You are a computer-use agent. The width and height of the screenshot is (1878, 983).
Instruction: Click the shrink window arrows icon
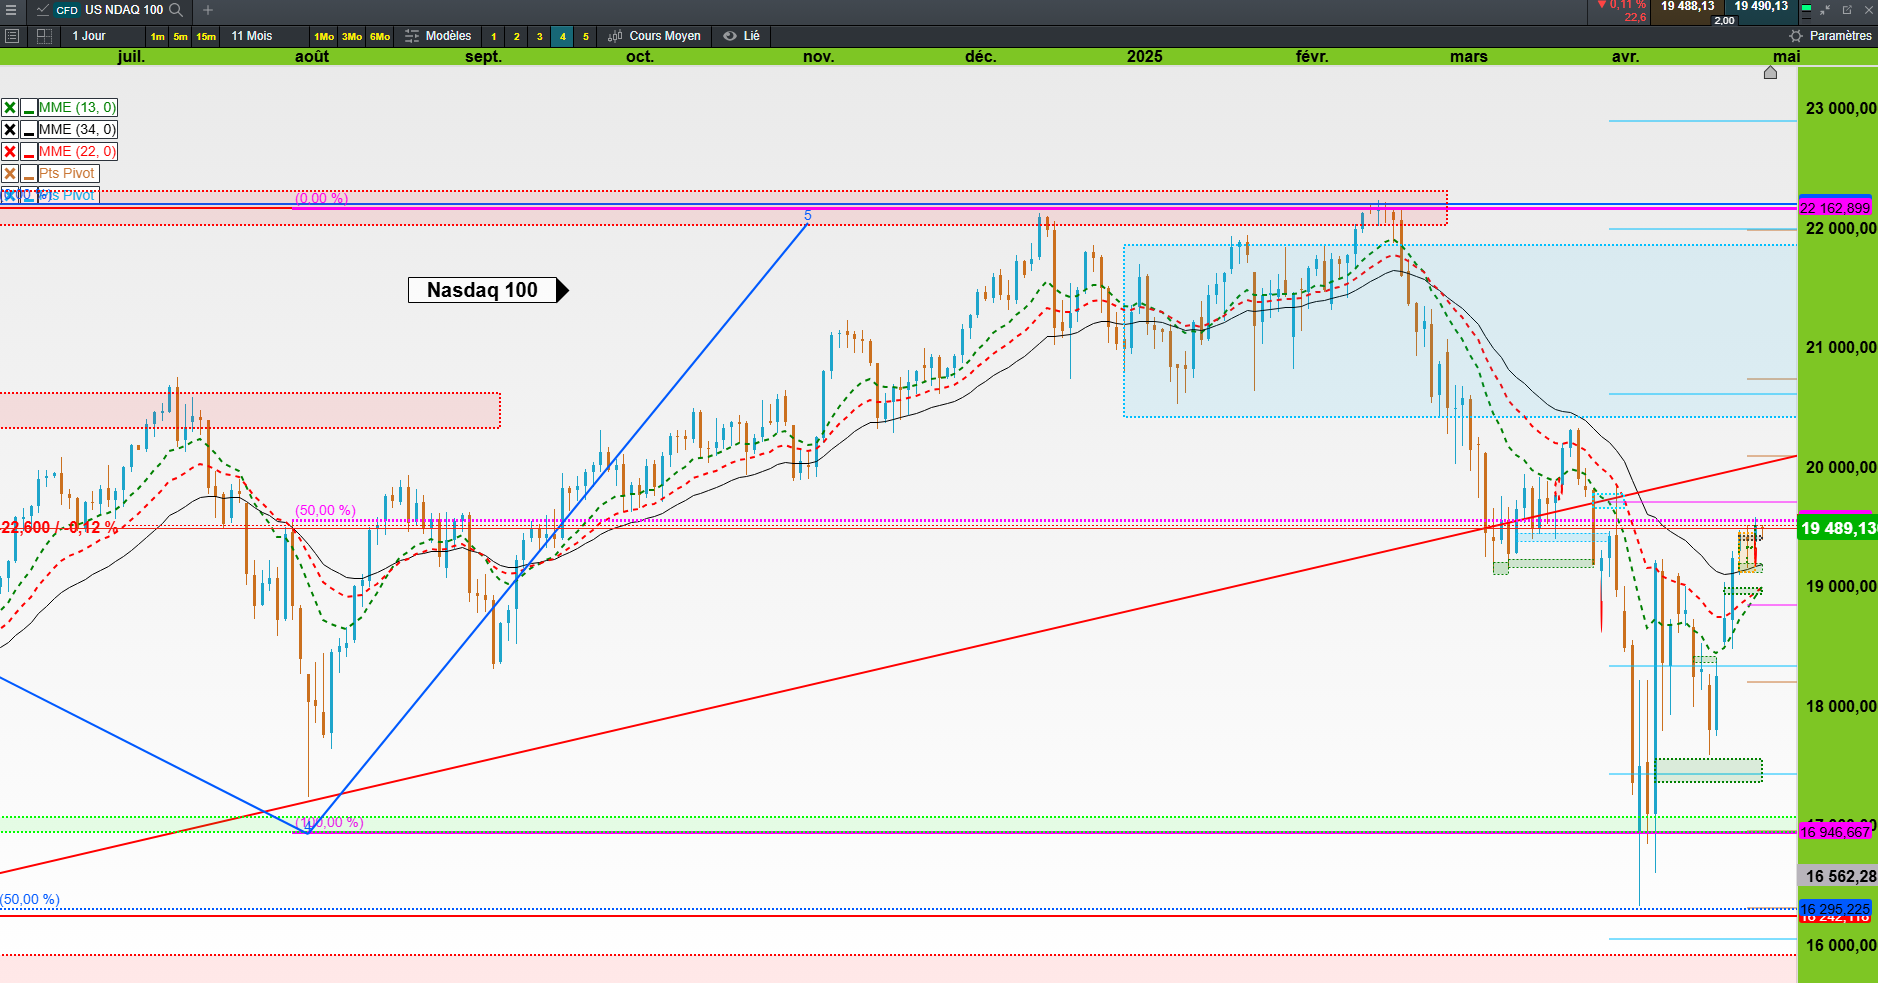point(1825,10)
